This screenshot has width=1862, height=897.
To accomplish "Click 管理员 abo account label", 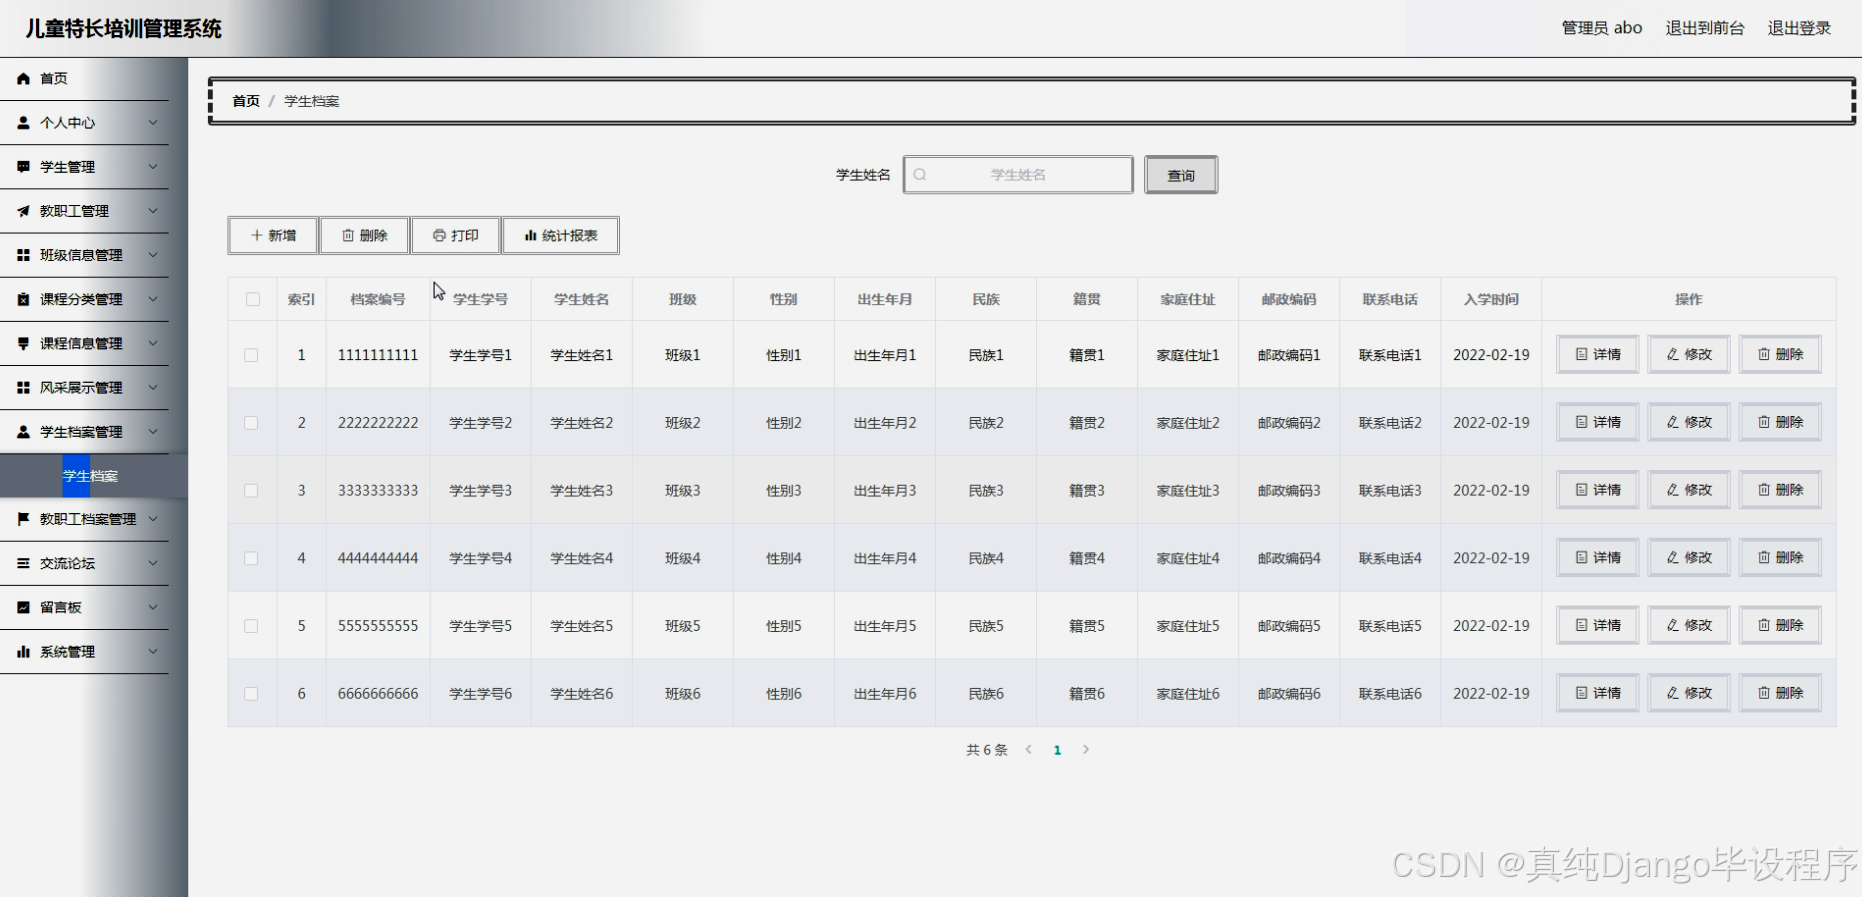I will tap(1602, 28).
